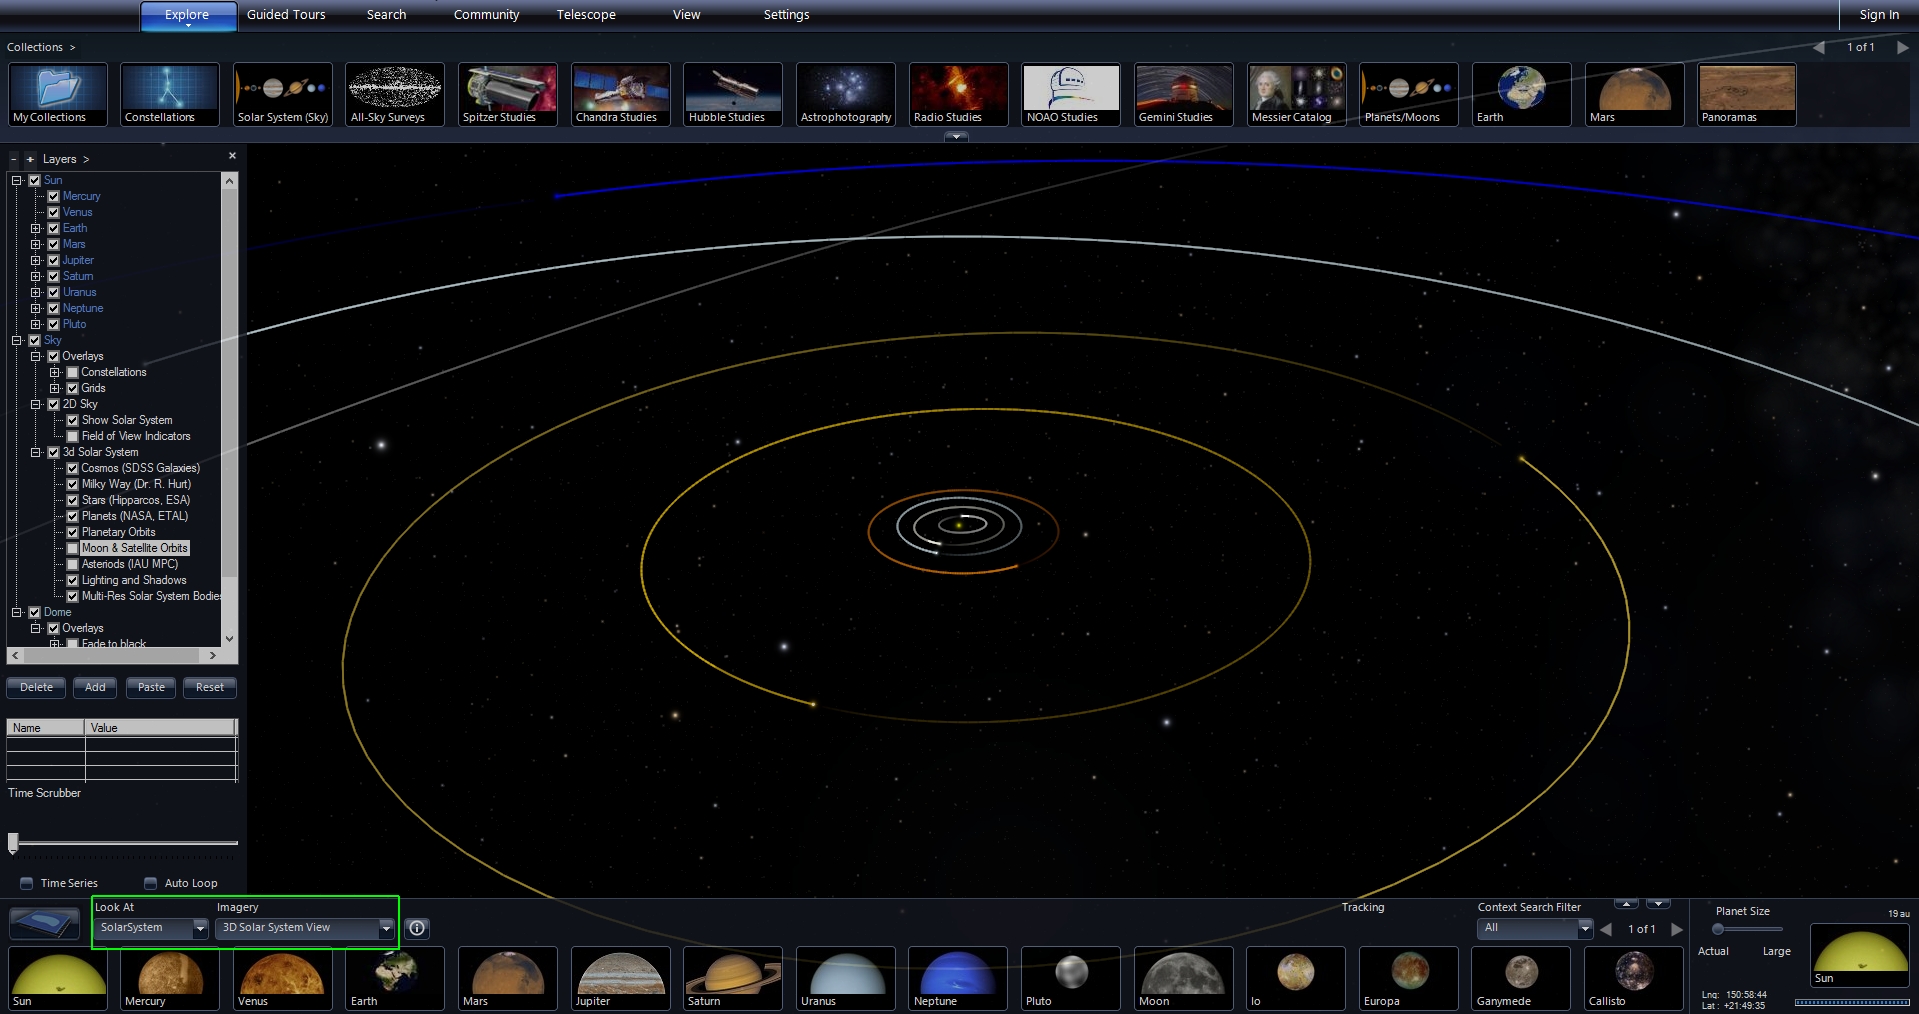This screenshot has height=1014, width=1919.
Task: Close the Layers panel
Action: (x=232, y=156)
